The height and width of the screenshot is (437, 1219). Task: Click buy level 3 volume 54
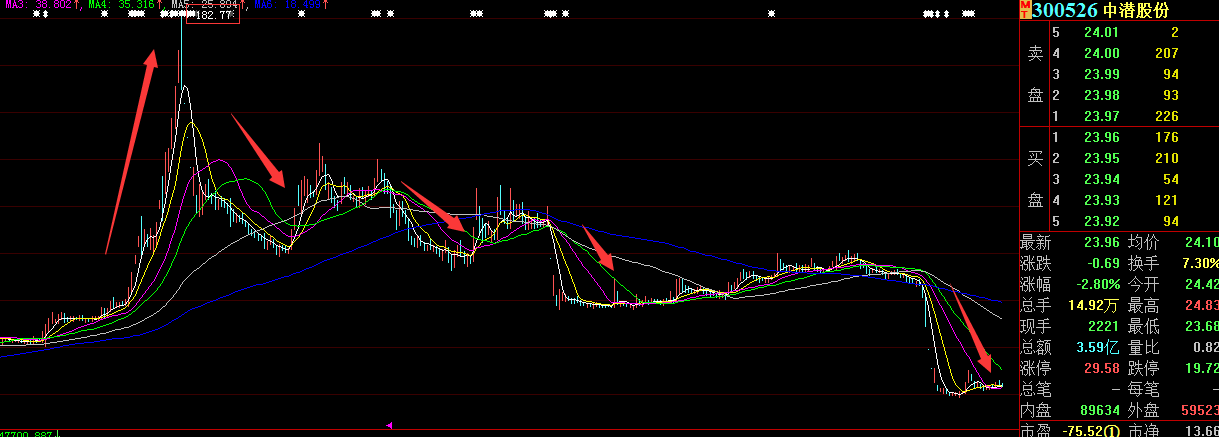pyautogui.click(x=1171, y=179)
